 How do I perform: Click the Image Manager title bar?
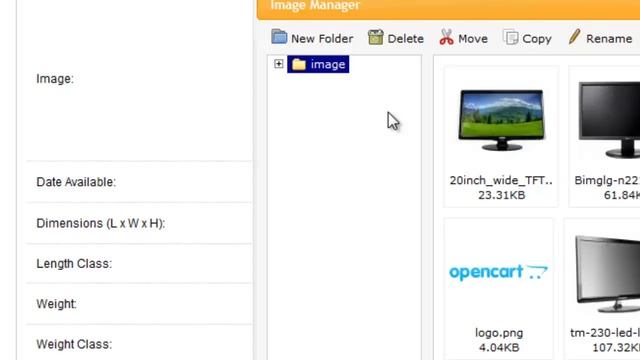(448, 9)
